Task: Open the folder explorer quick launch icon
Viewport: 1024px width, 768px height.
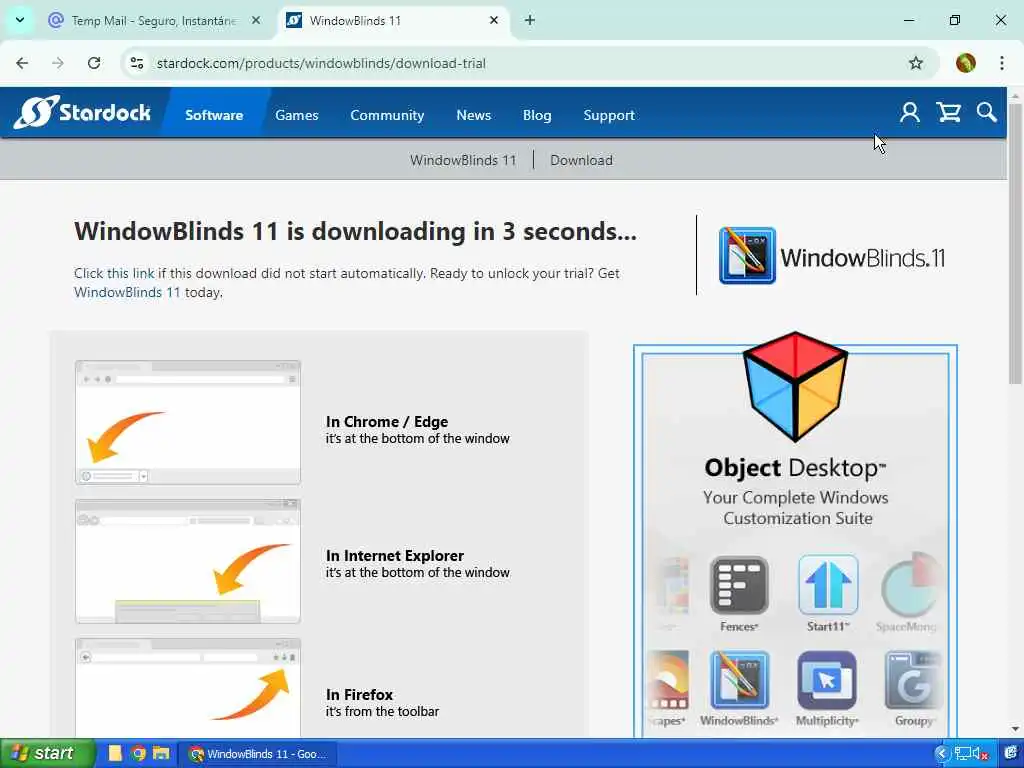Action: click(x=161, y=754)
